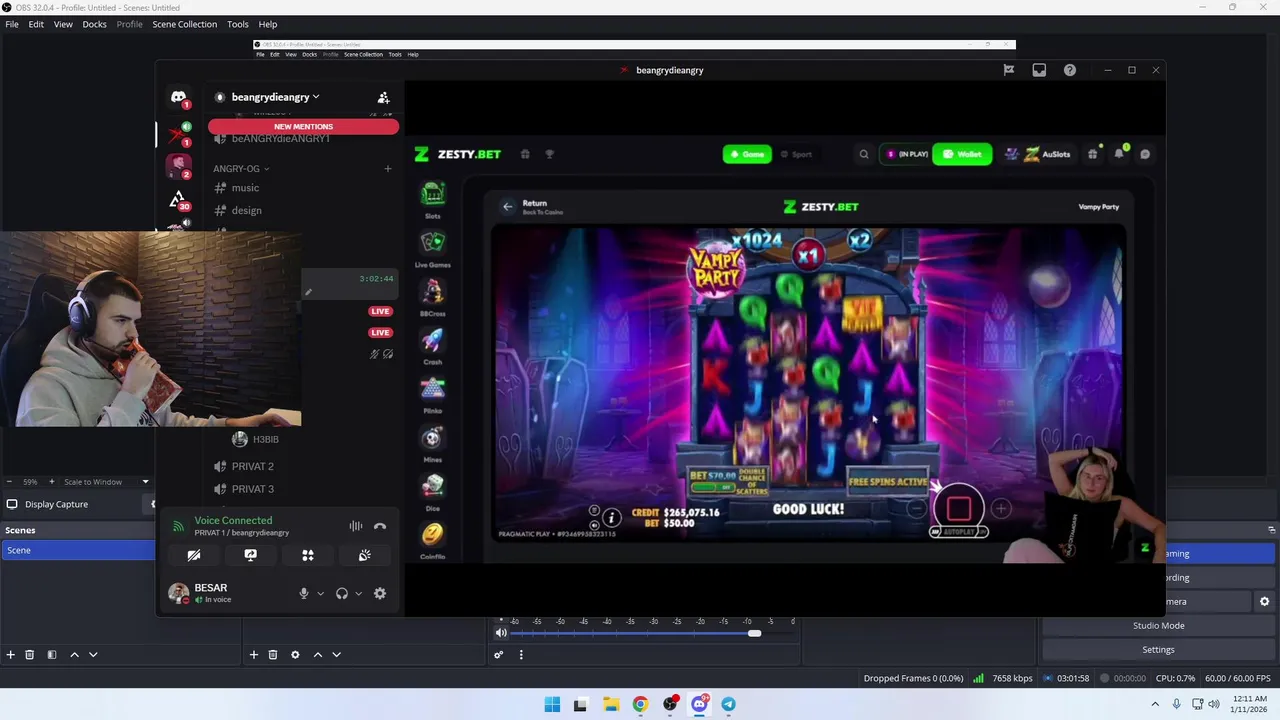
Task: Share your screen in Discord voice panel
Action: click(251, 555)
